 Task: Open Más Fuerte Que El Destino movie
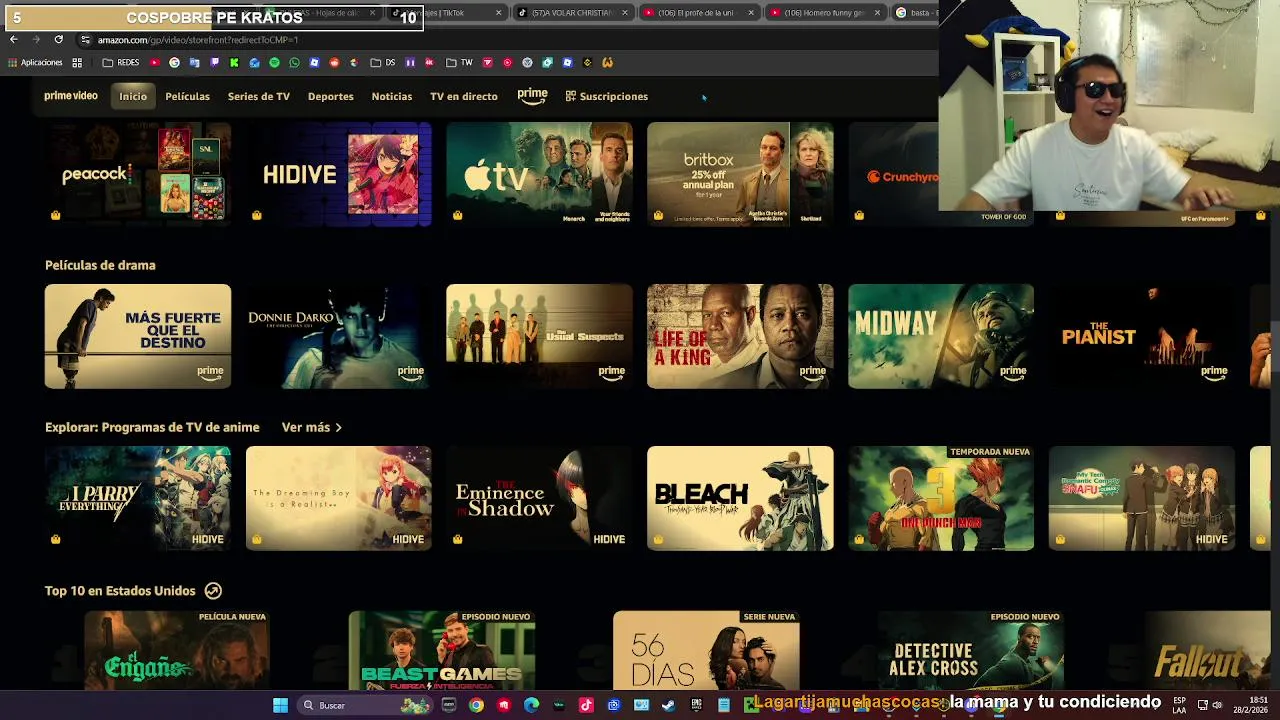coord(138,336)
